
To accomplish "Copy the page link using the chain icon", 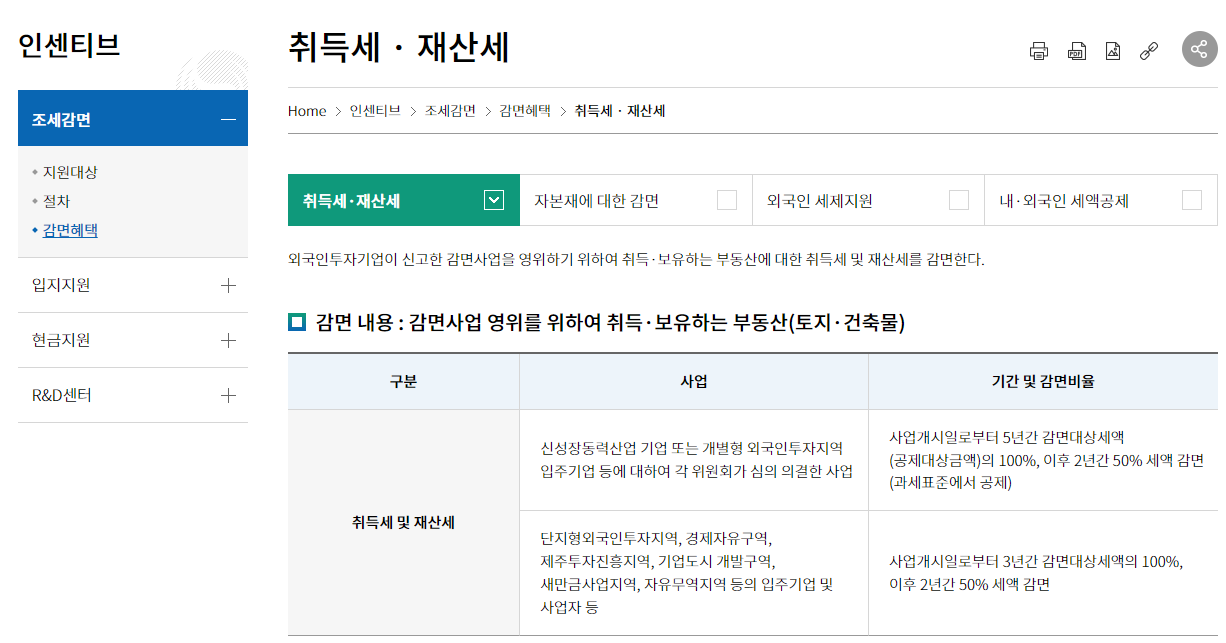I will click(1149, 51).
